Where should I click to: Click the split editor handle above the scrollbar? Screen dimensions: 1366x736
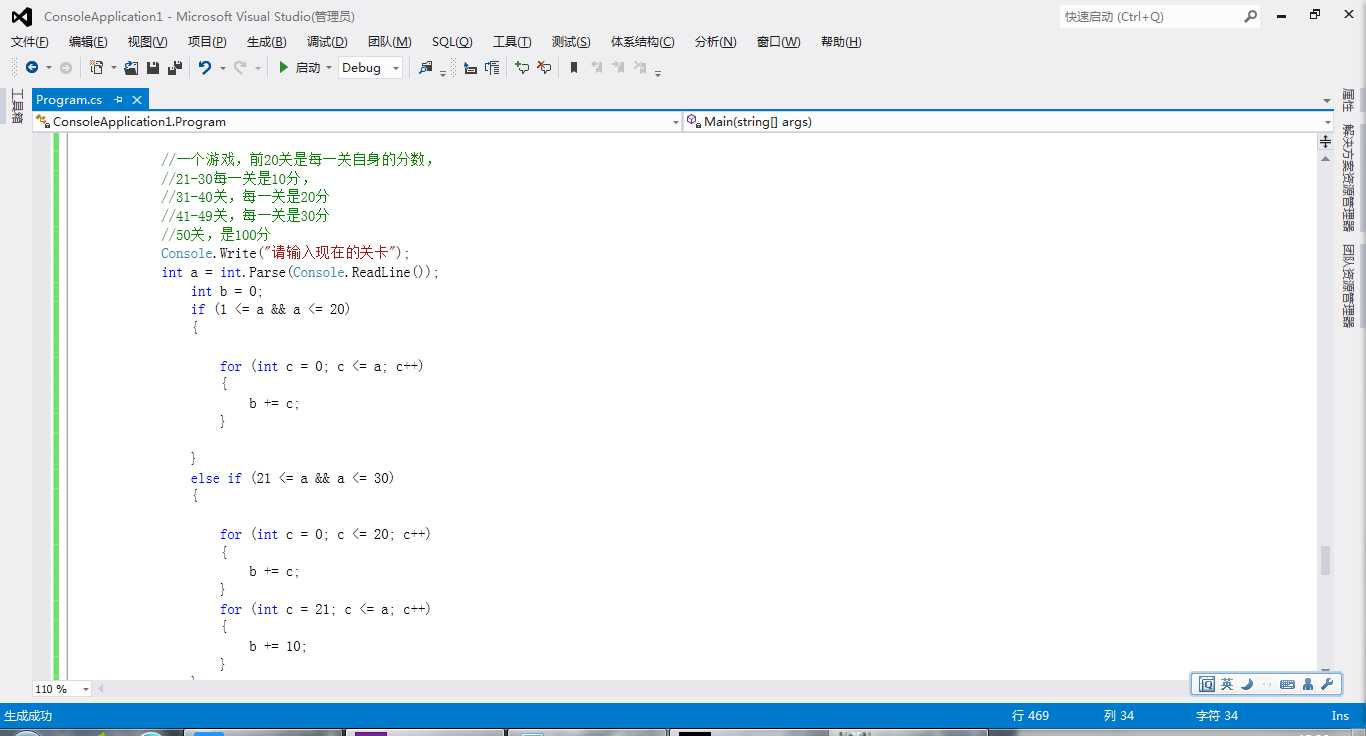tap(1325, 142)
